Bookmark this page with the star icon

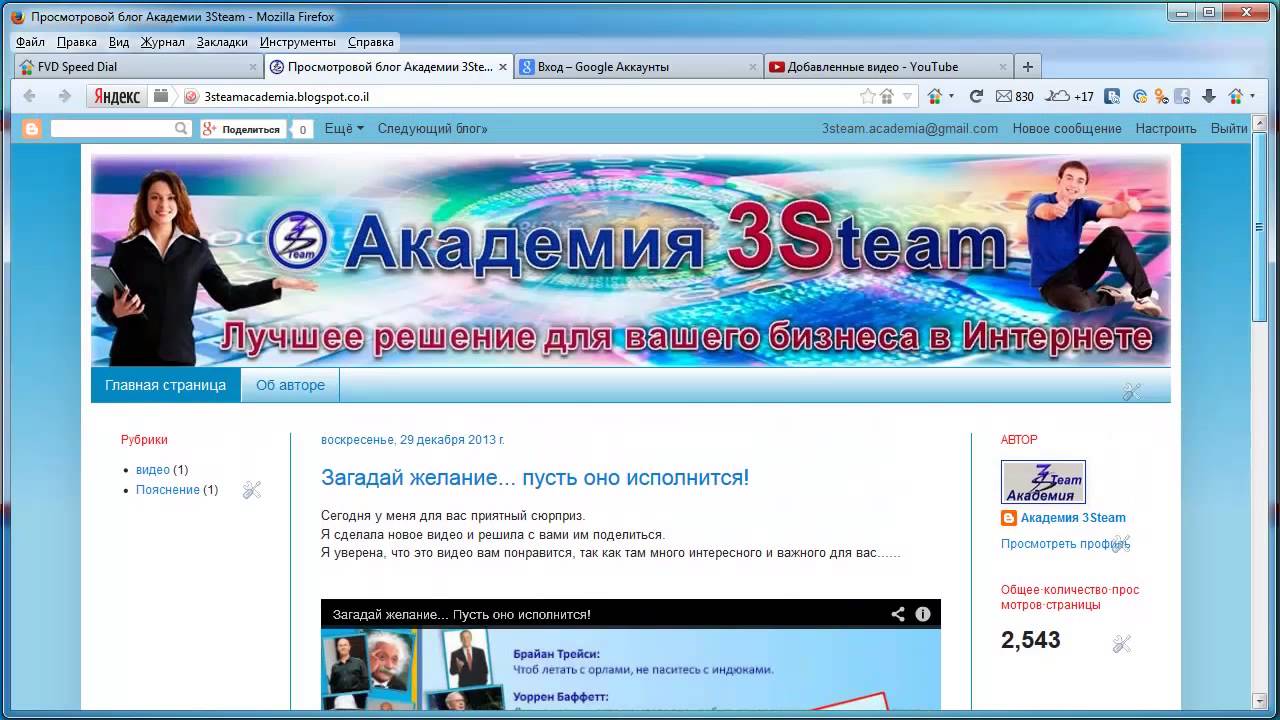868,96
